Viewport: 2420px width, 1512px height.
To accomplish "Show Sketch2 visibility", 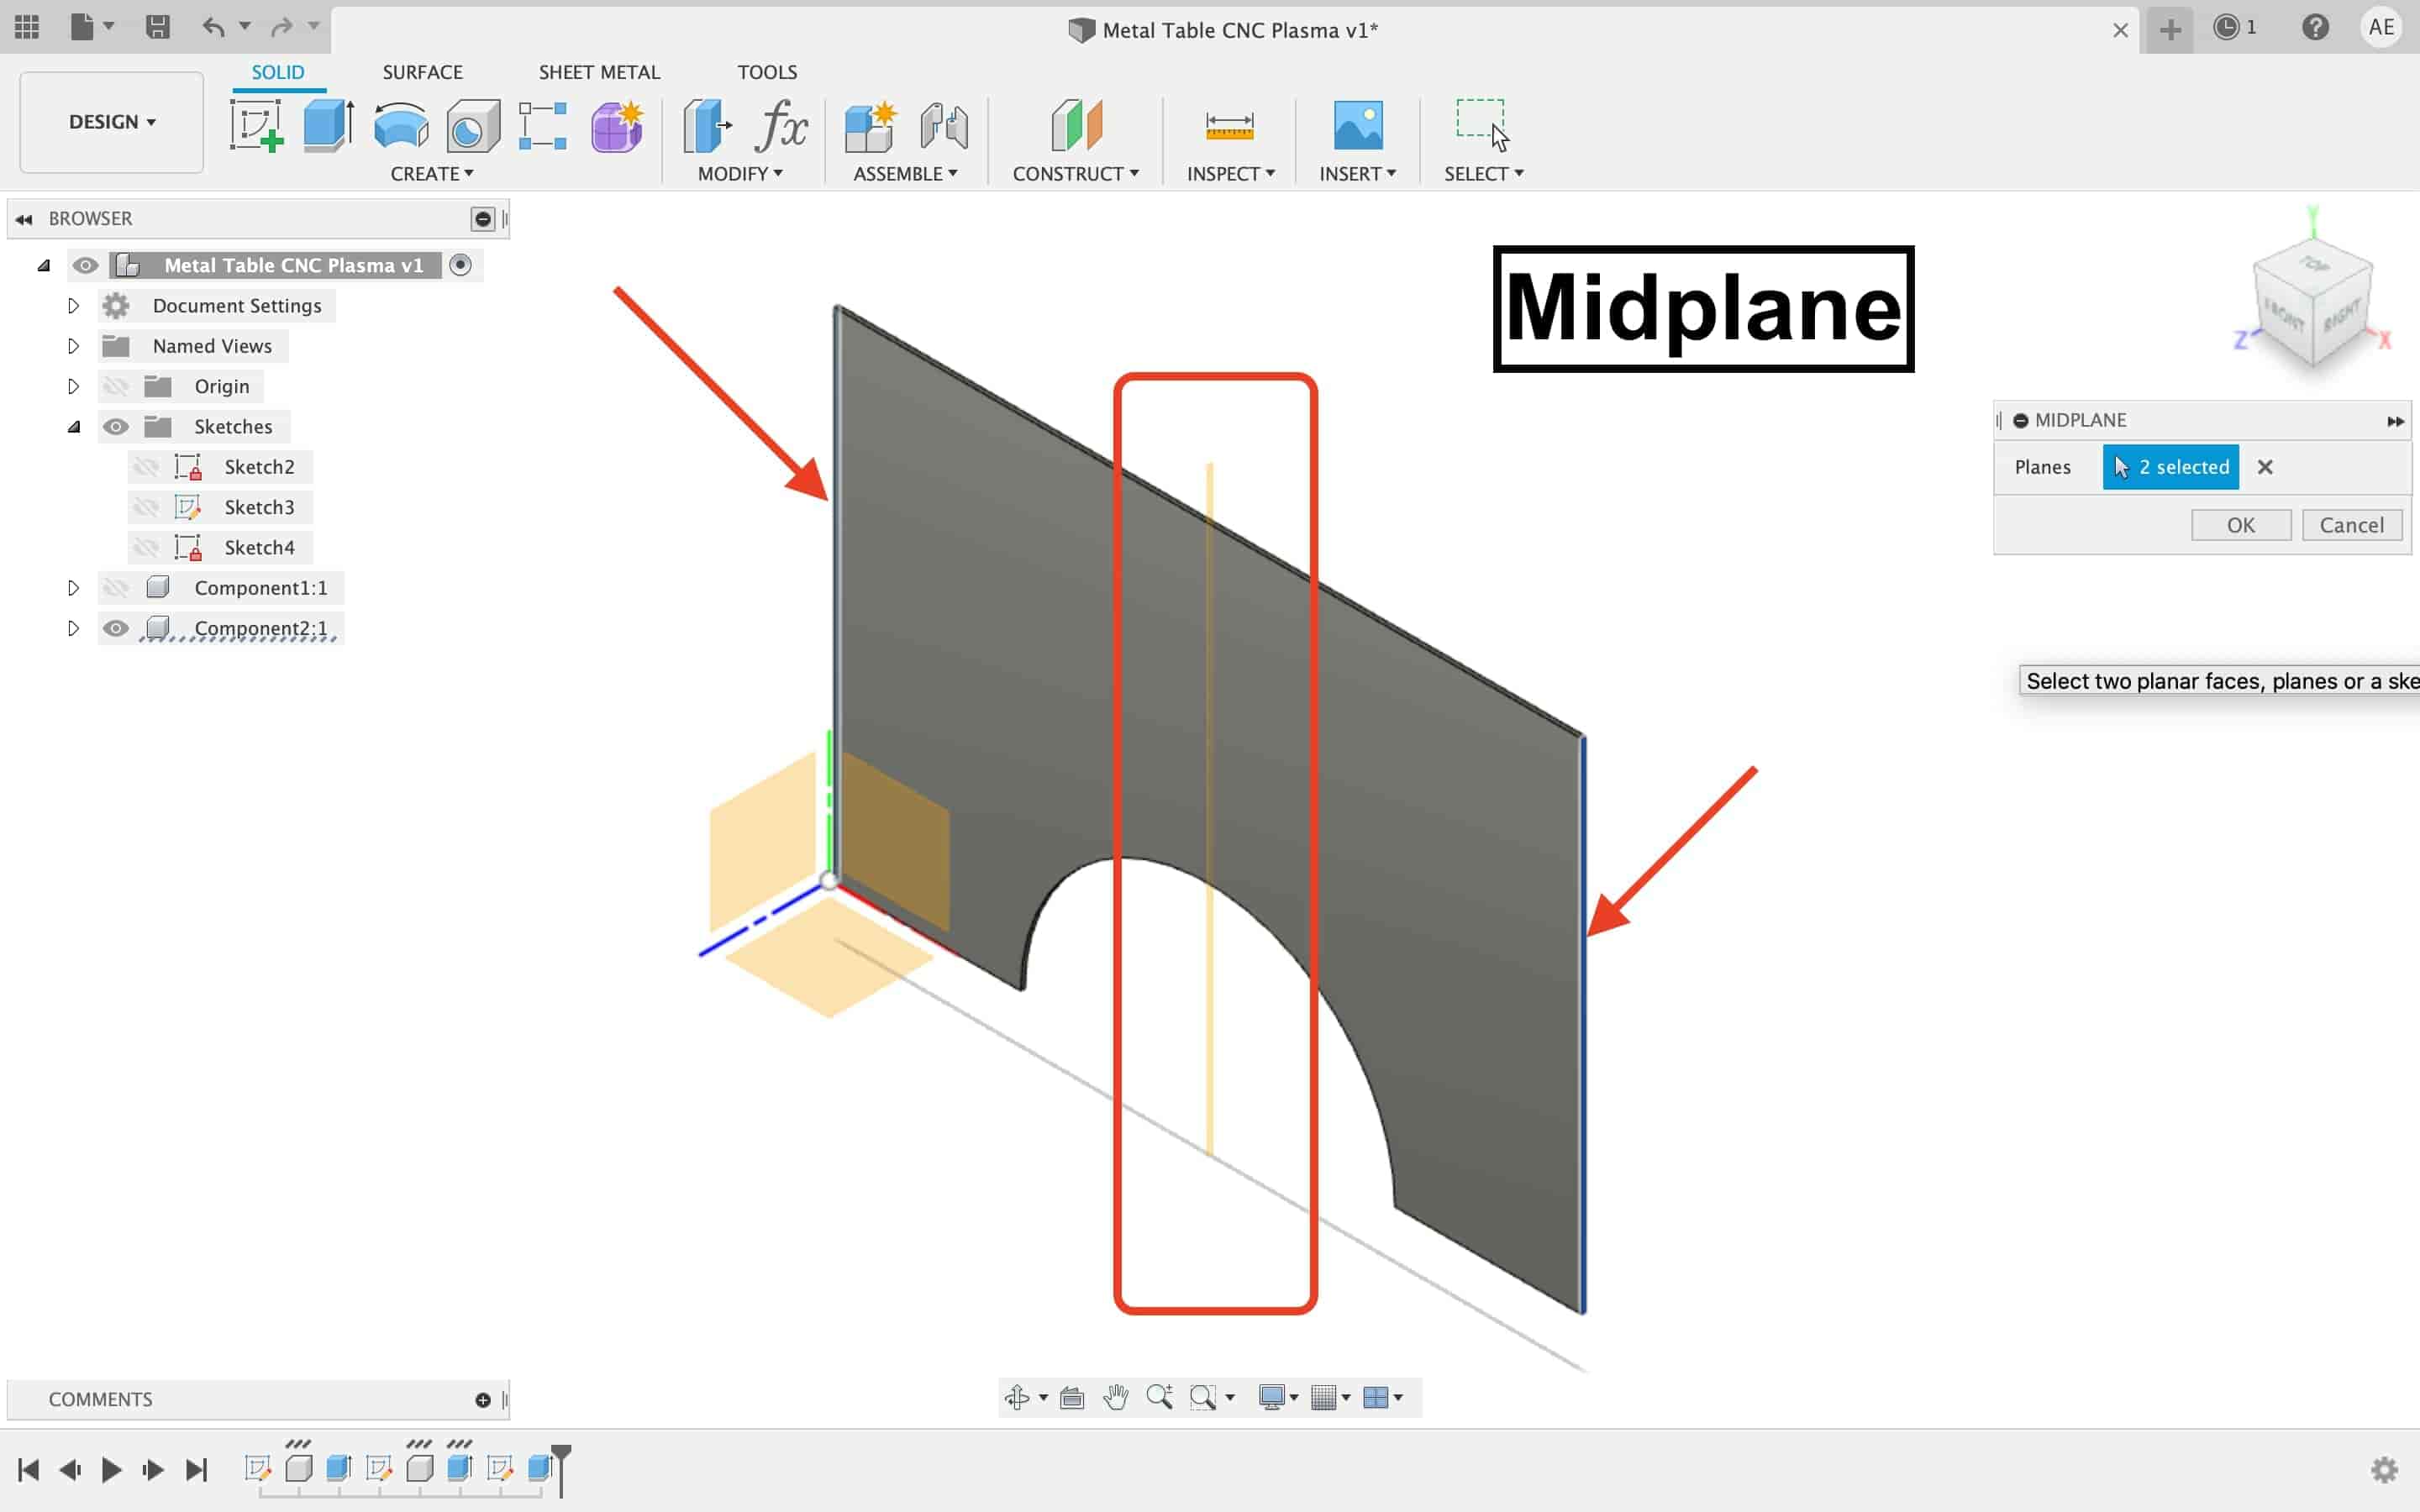I will 146,467.
